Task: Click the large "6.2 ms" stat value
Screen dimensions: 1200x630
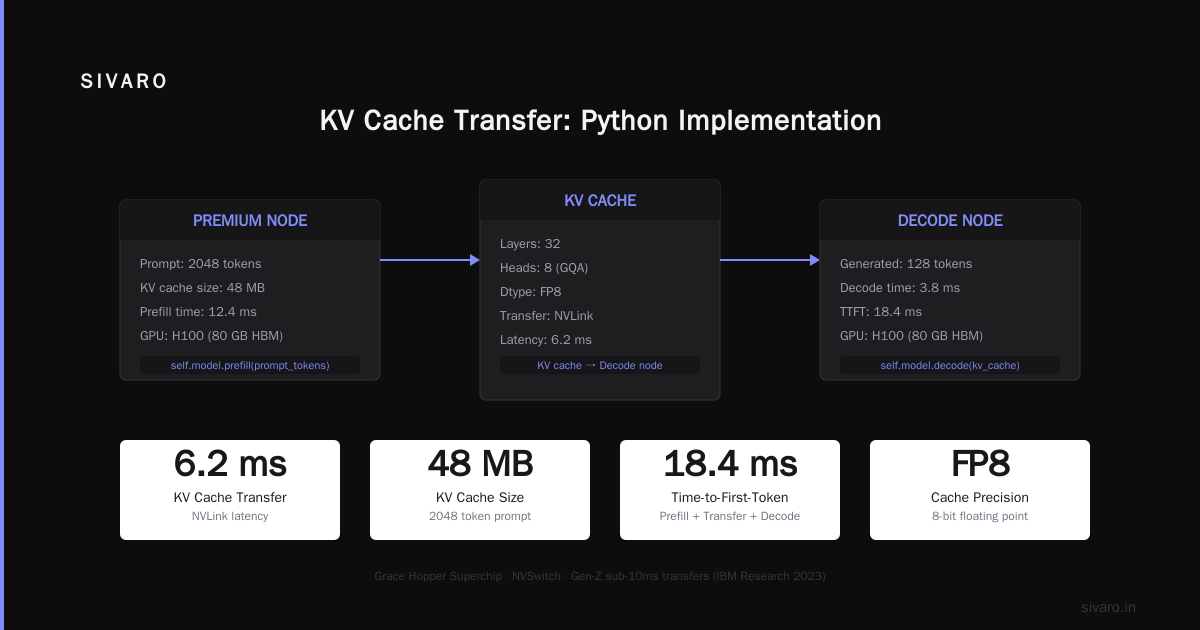Action: (x=230, y=463)
